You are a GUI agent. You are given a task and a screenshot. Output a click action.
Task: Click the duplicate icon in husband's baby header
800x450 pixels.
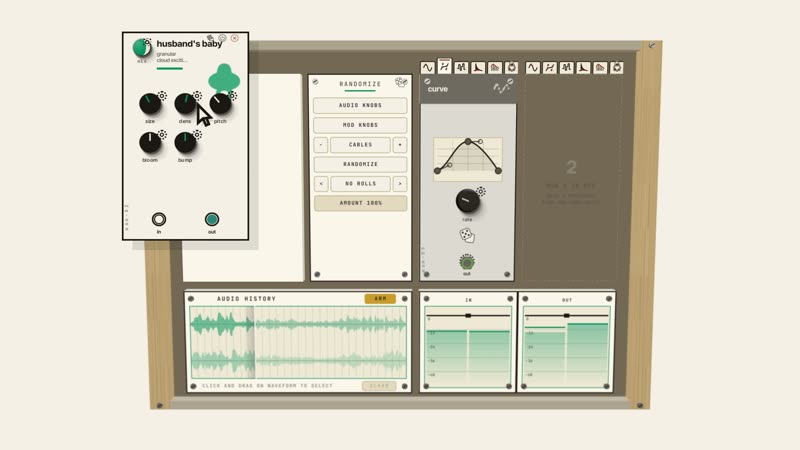[x=210, y=38]
